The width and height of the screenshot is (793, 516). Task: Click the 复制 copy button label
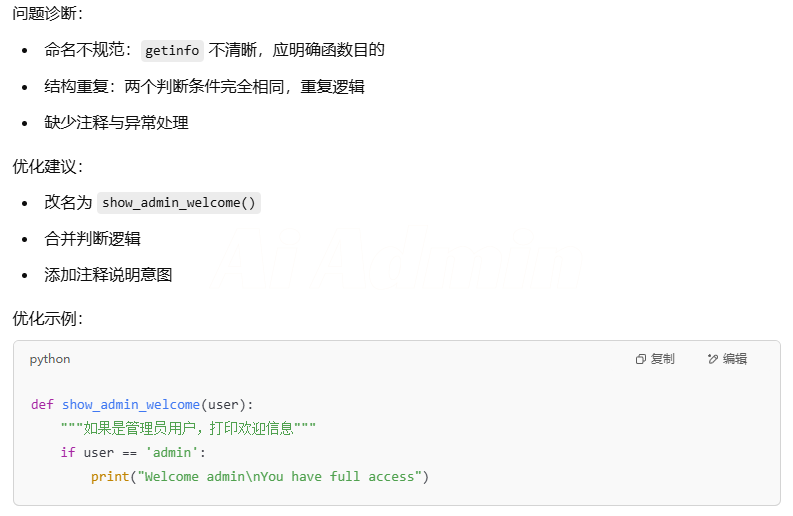click(x=663, y=359)
